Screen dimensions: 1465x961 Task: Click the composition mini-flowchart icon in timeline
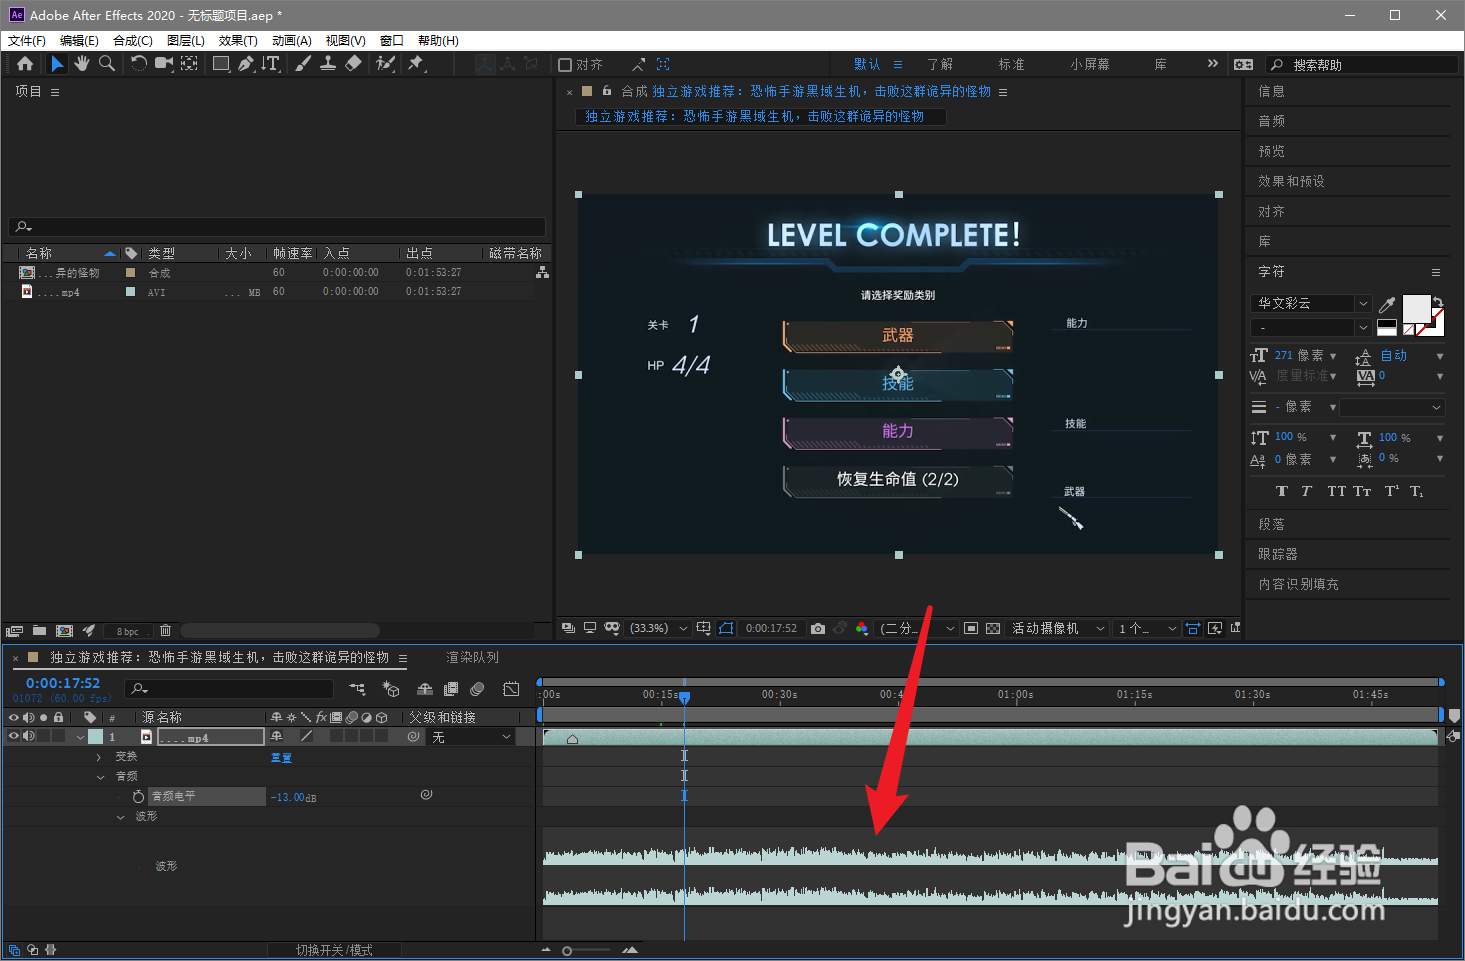point(357,689)
